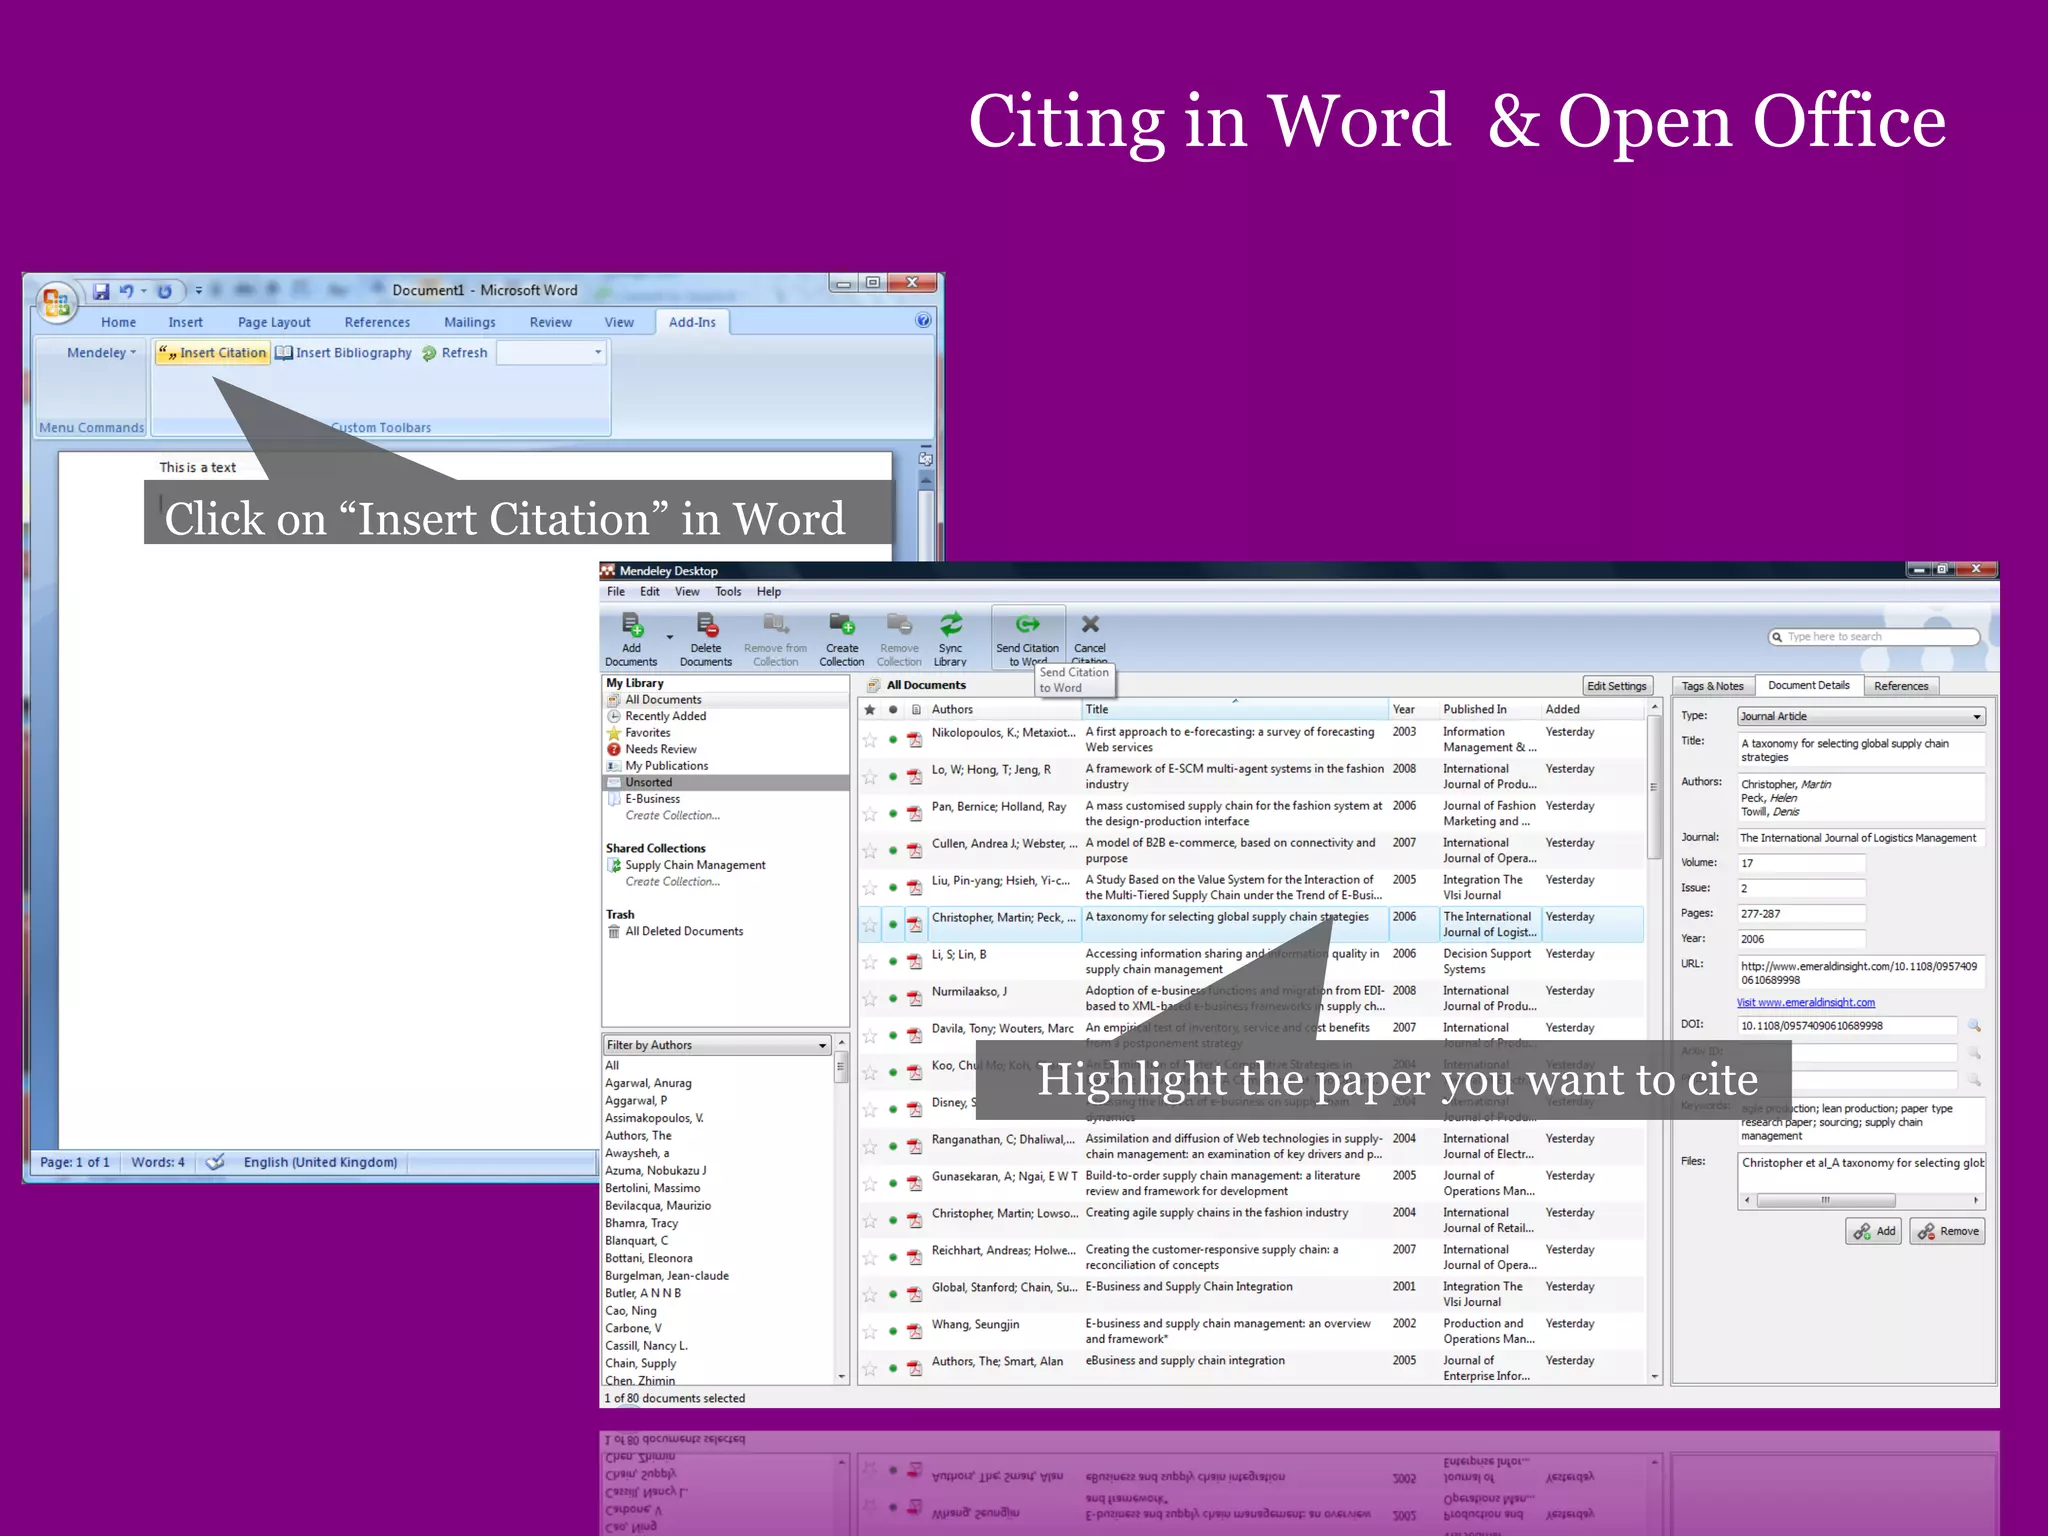Open Mendeley Help menu
Screen dimensions: 2048x1536
(x=768, y=592)
